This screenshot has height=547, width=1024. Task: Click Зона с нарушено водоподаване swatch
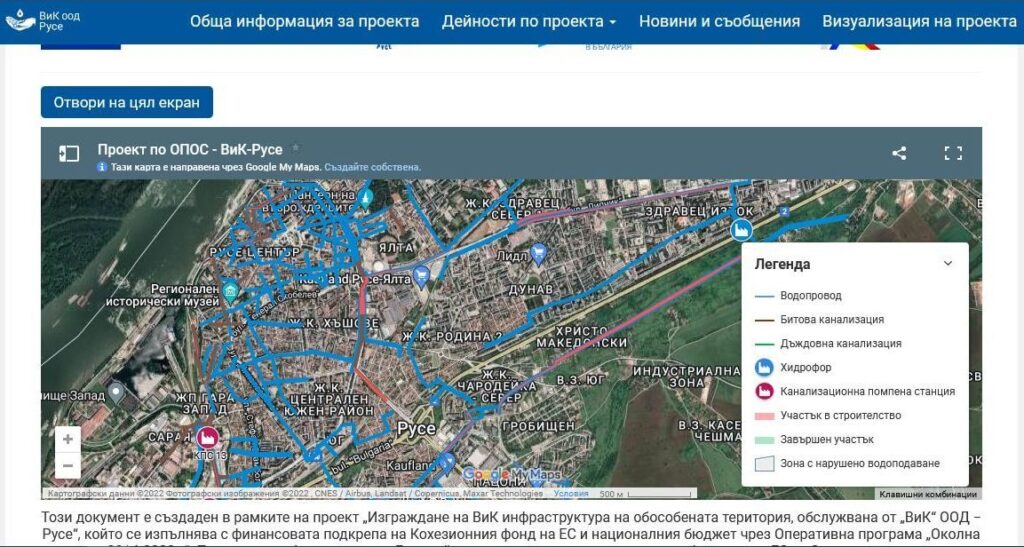pos(764,464)
